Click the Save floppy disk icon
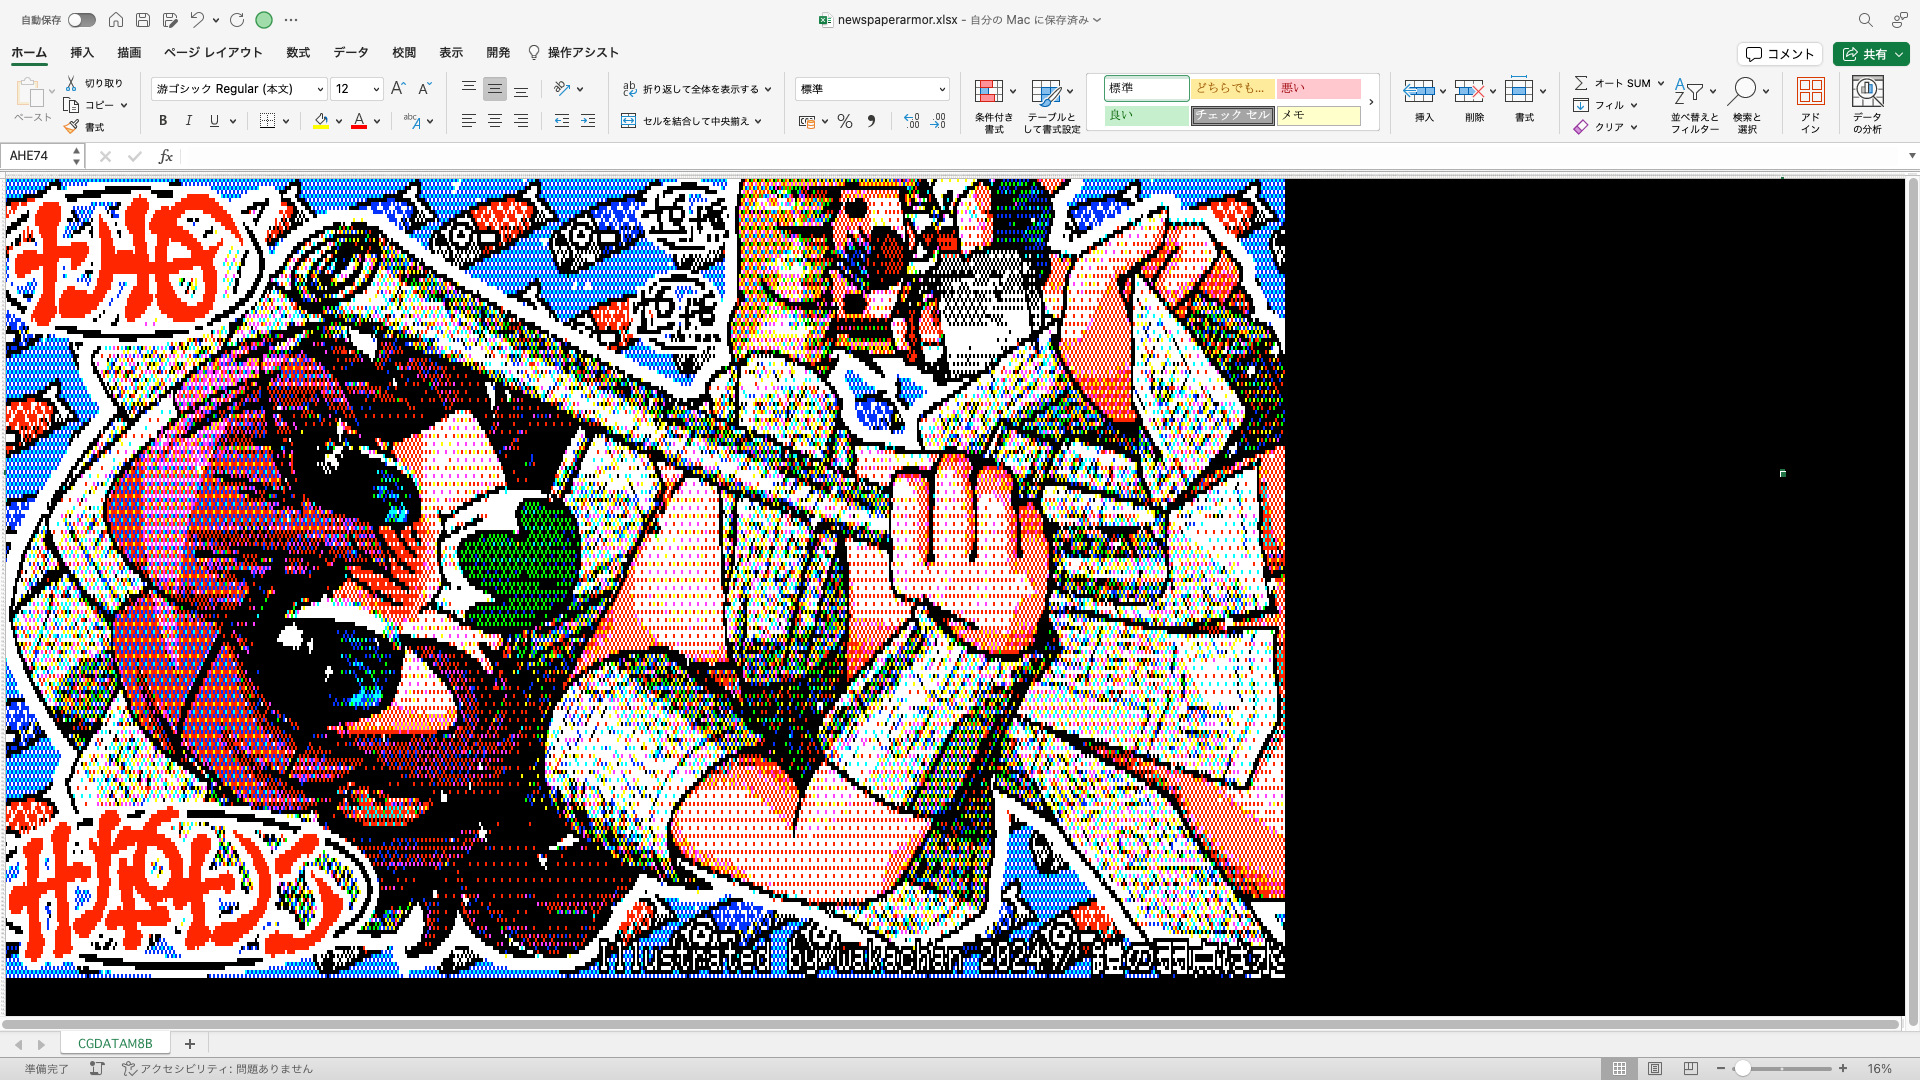Screen dimensions: 1920x1080 click(143, 20)
